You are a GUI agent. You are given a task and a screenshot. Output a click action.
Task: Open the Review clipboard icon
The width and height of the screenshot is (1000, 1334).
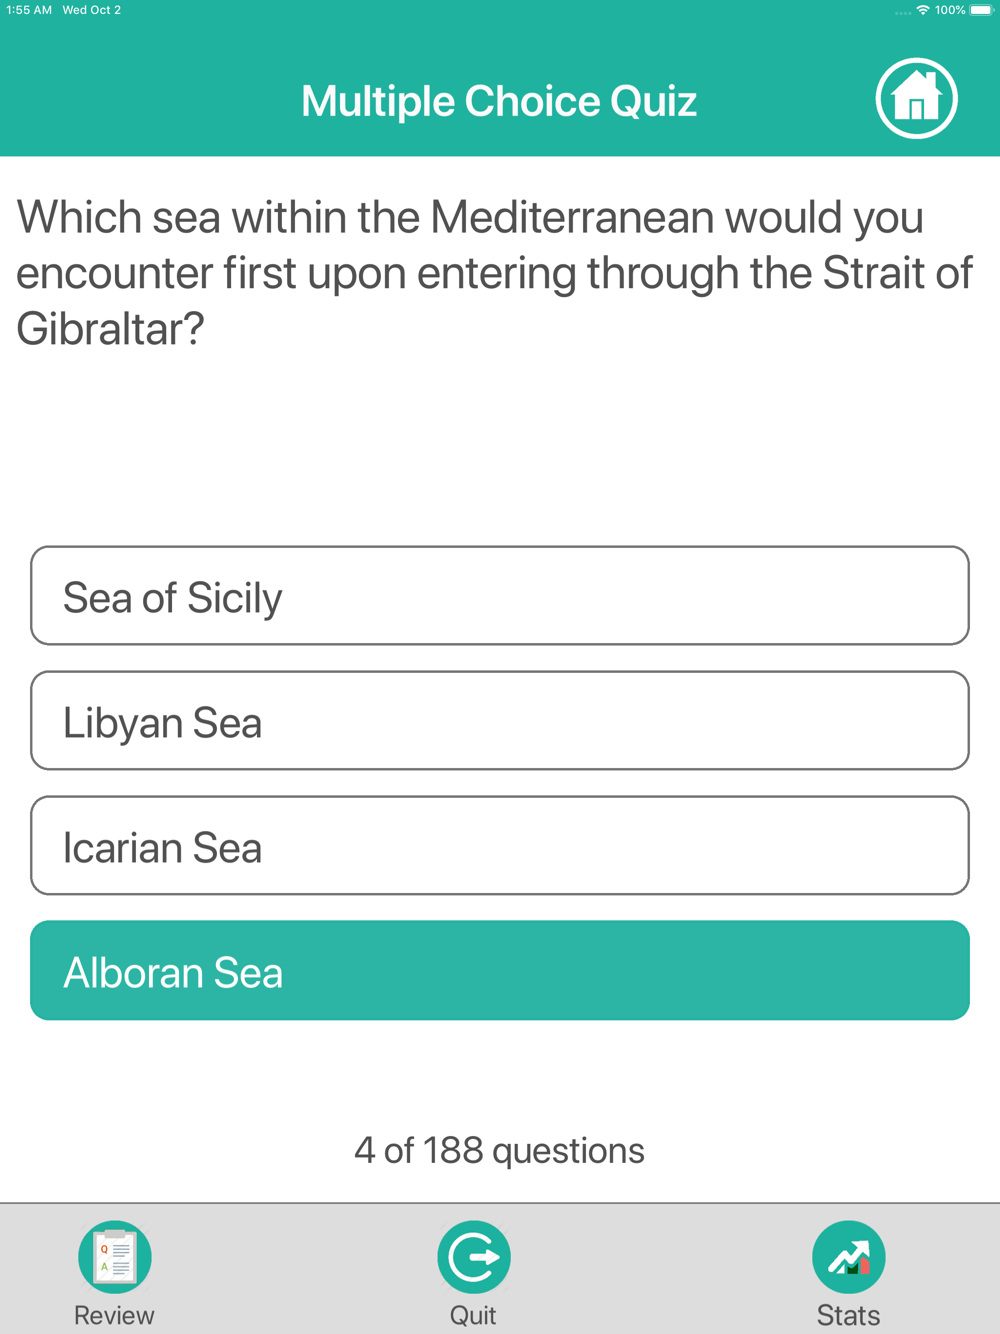115,1257
